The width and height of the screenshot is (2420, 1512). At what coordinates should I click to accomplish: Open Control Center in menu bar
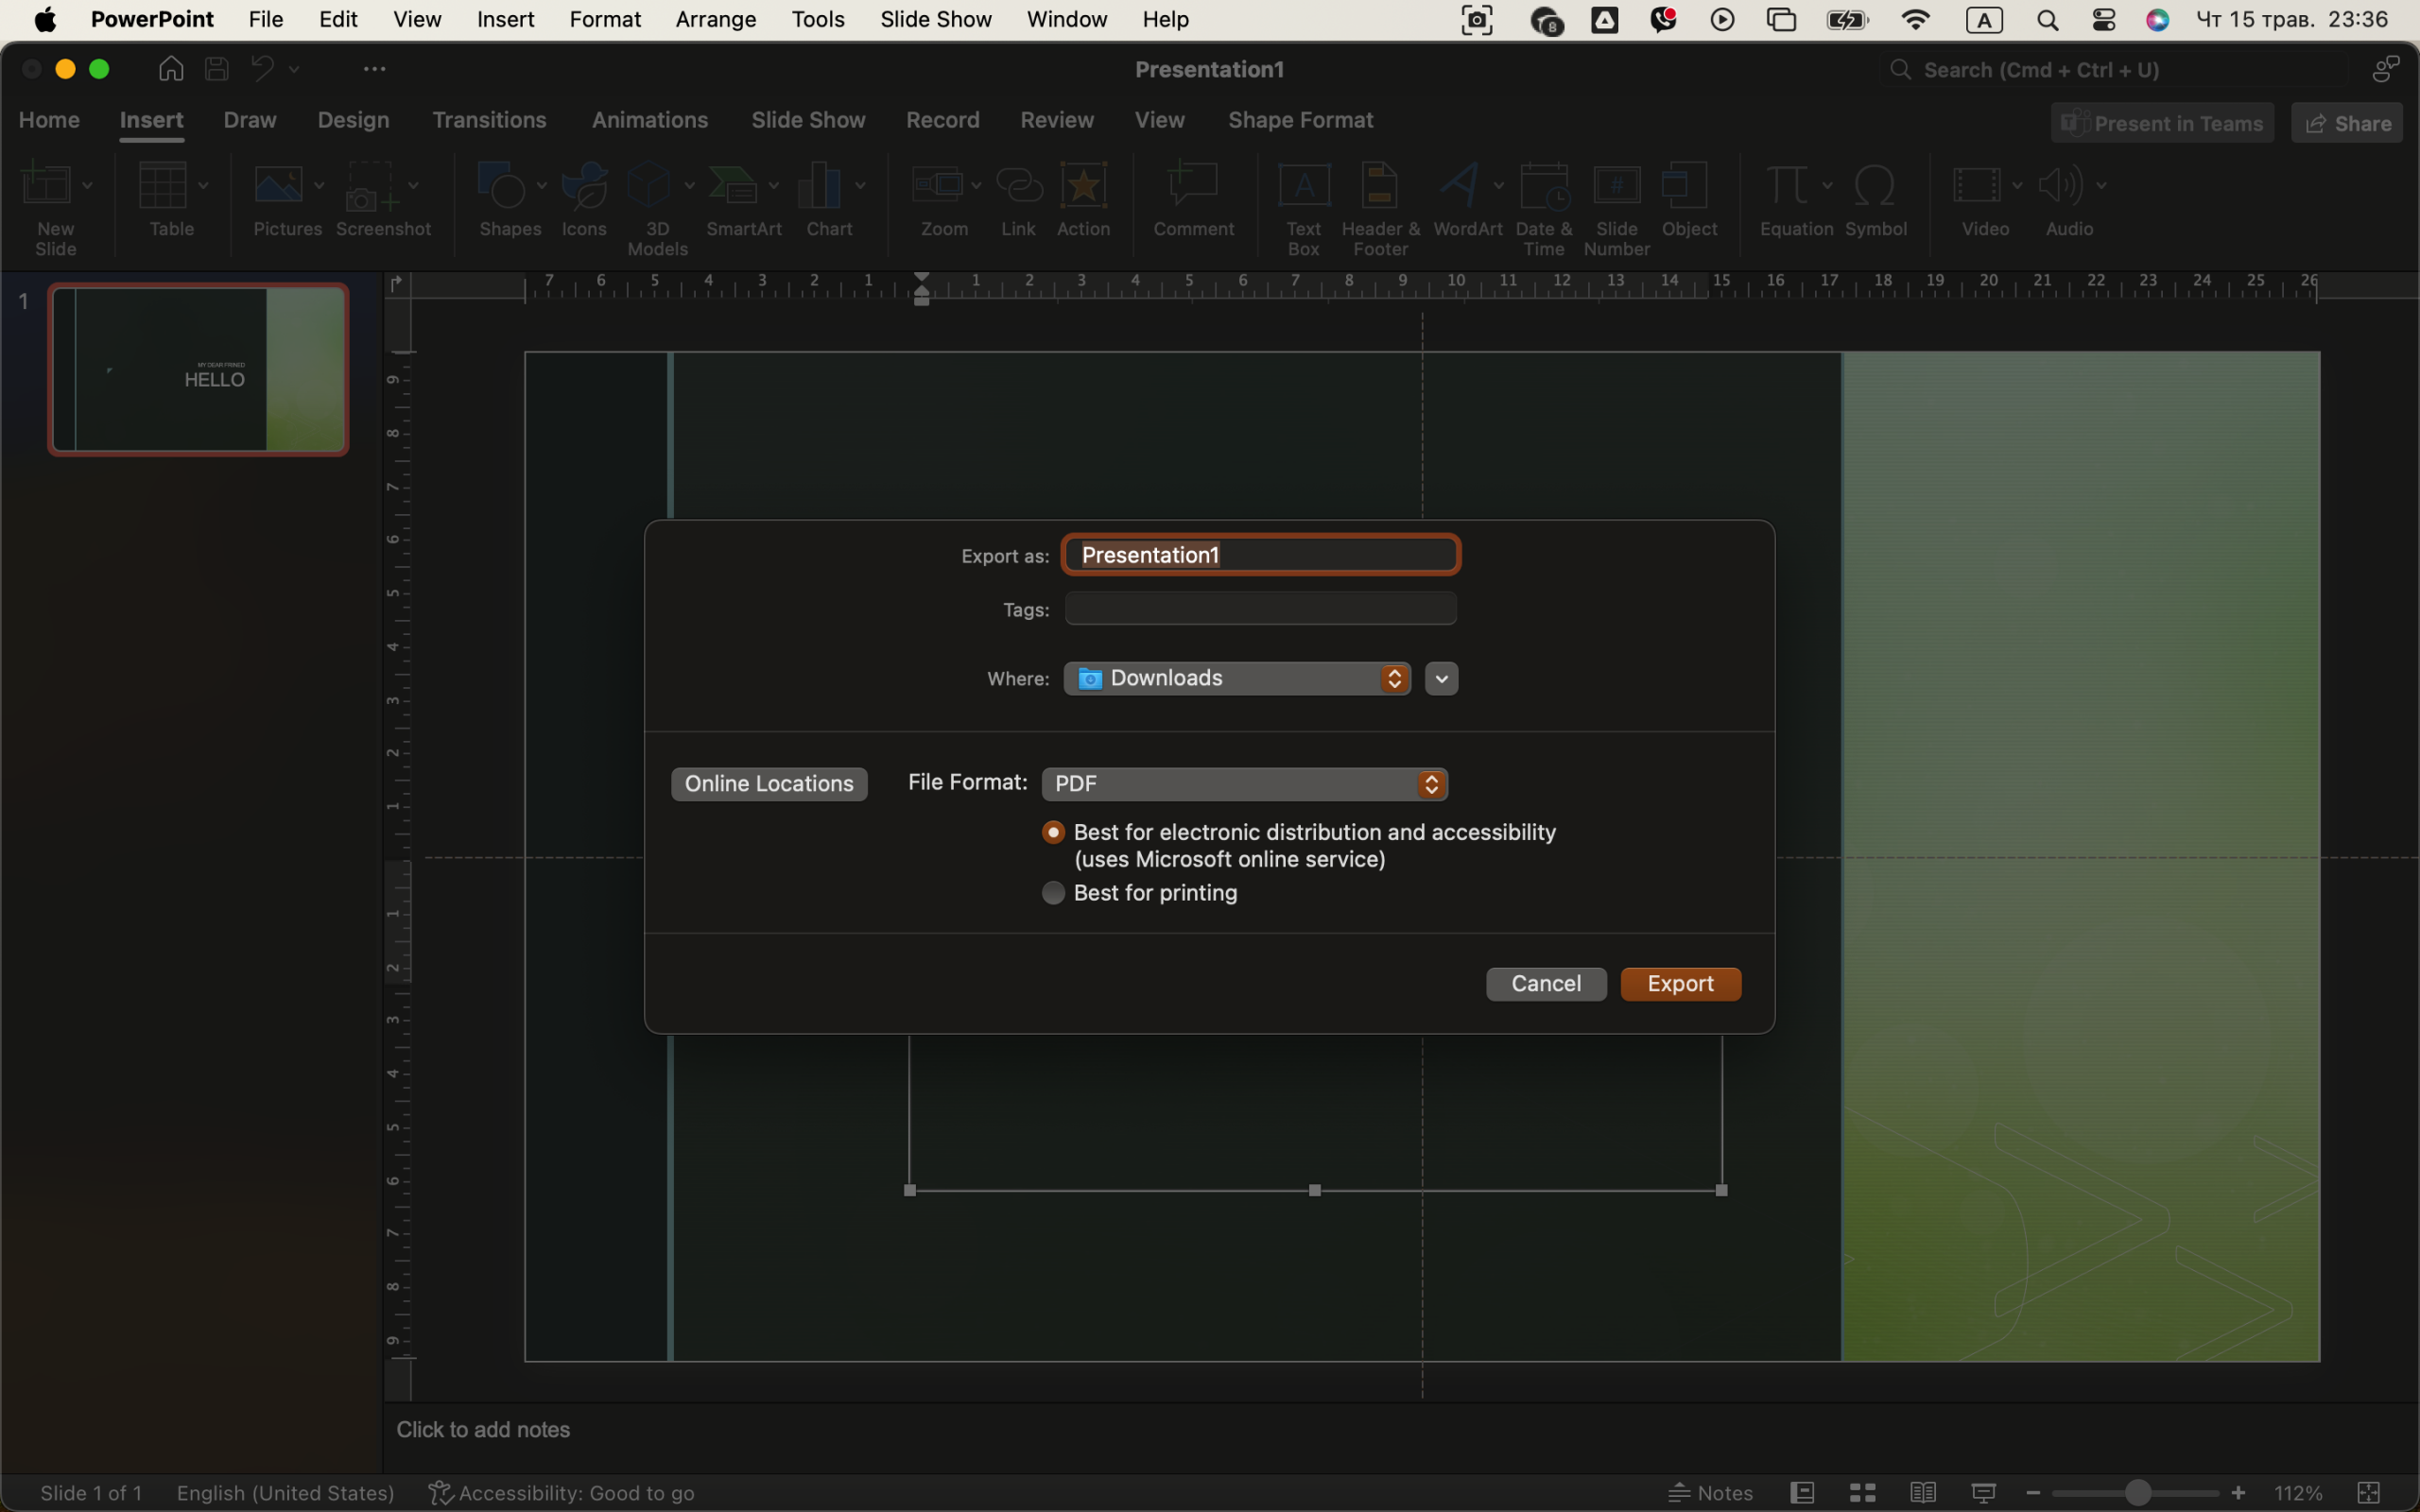[2103, 20]
